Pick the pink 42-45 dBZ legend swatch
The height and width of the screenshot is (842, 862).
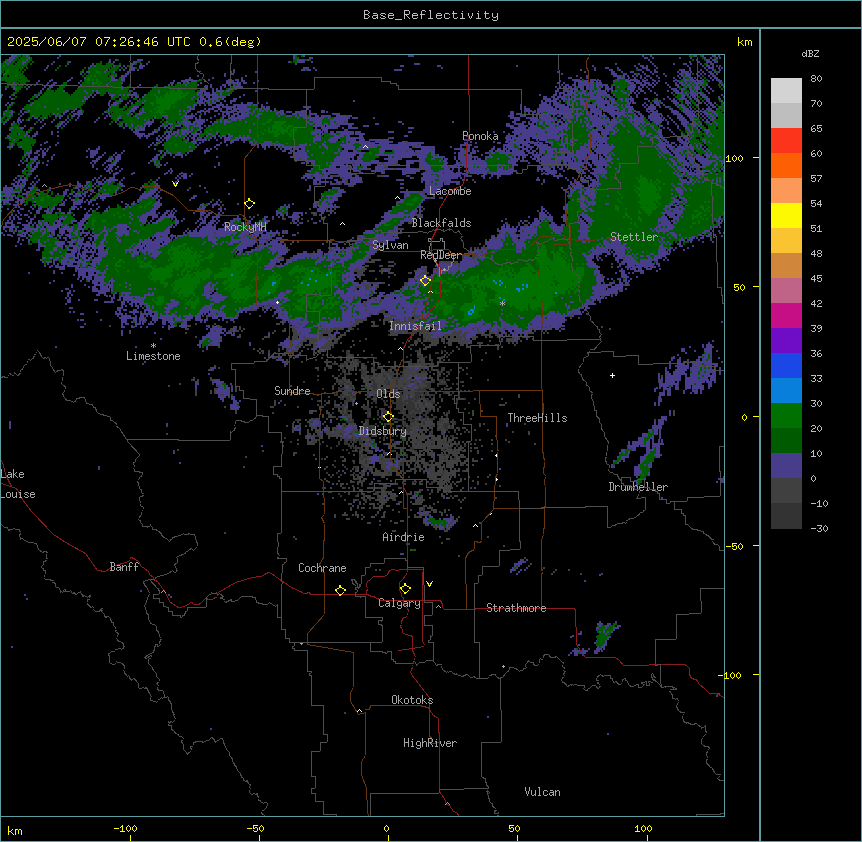coord(786,291)
